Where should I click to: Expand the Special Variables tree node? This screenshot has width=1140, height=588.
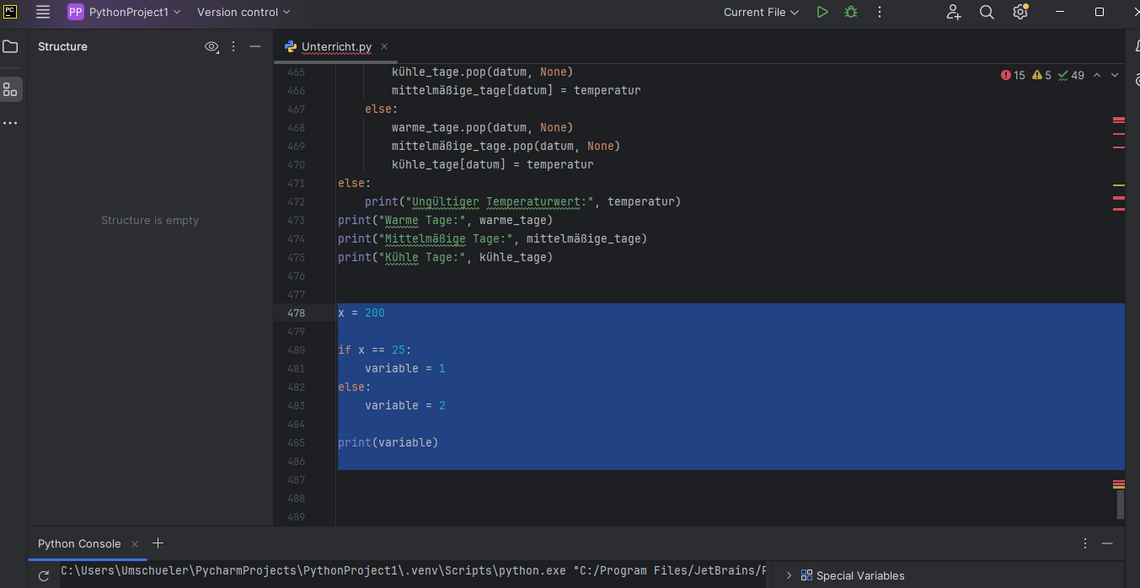tap(789, 576)
